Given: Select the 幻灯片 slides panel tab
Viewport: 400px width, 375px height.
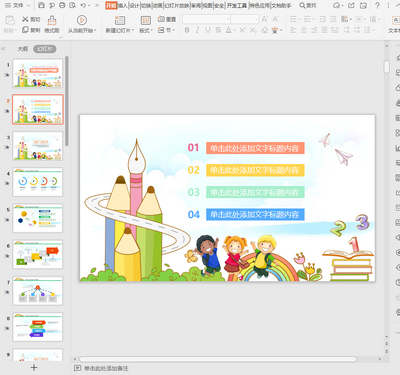Looking at the screenshot, I should tap(45, 49).
